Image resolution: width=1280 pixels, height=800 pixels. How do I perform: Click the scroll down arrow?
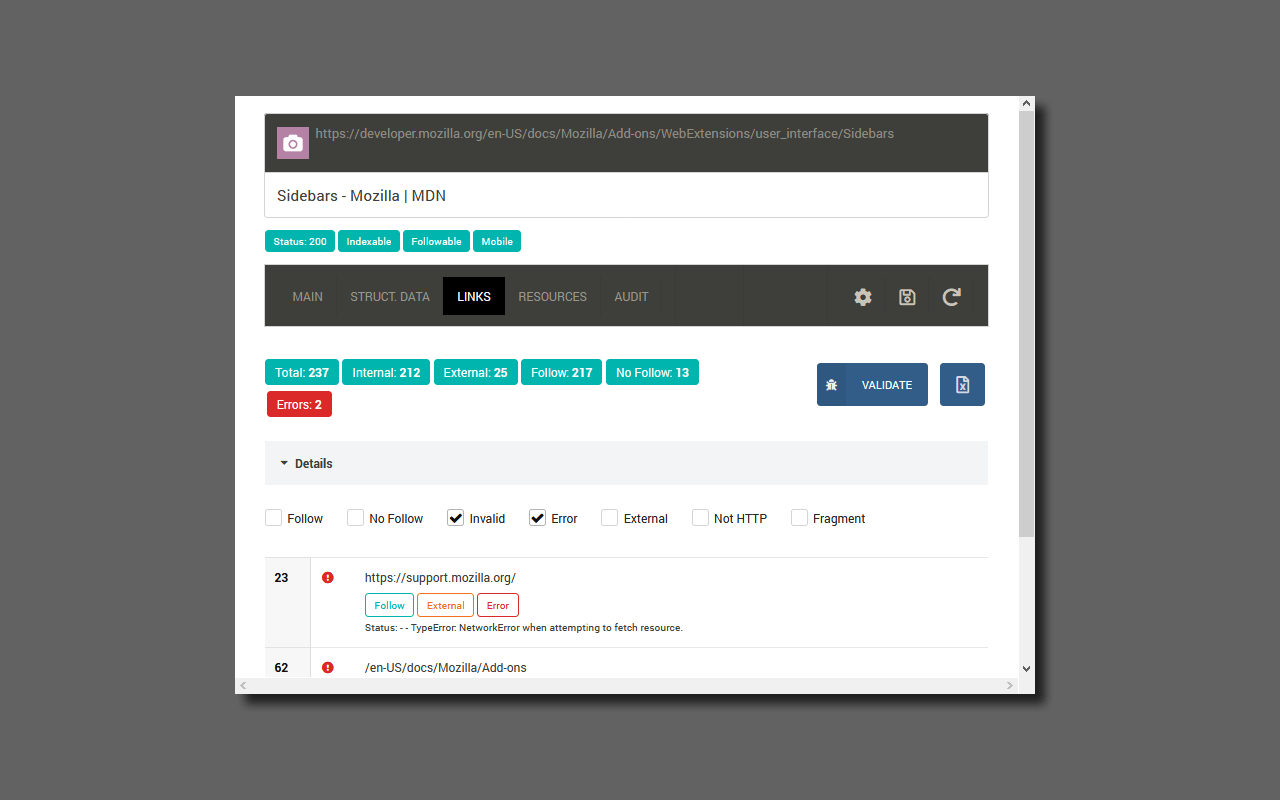coord(1026,669)
